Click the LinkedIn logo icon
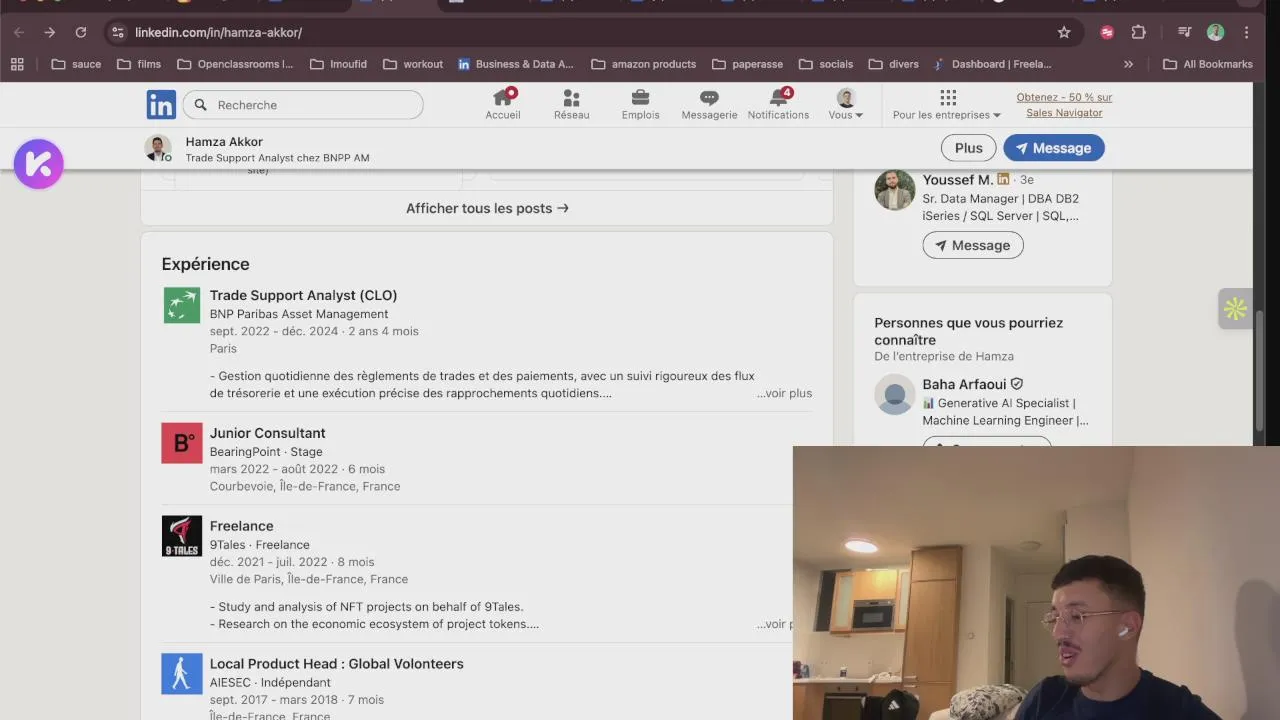 [x=161, y=104]
